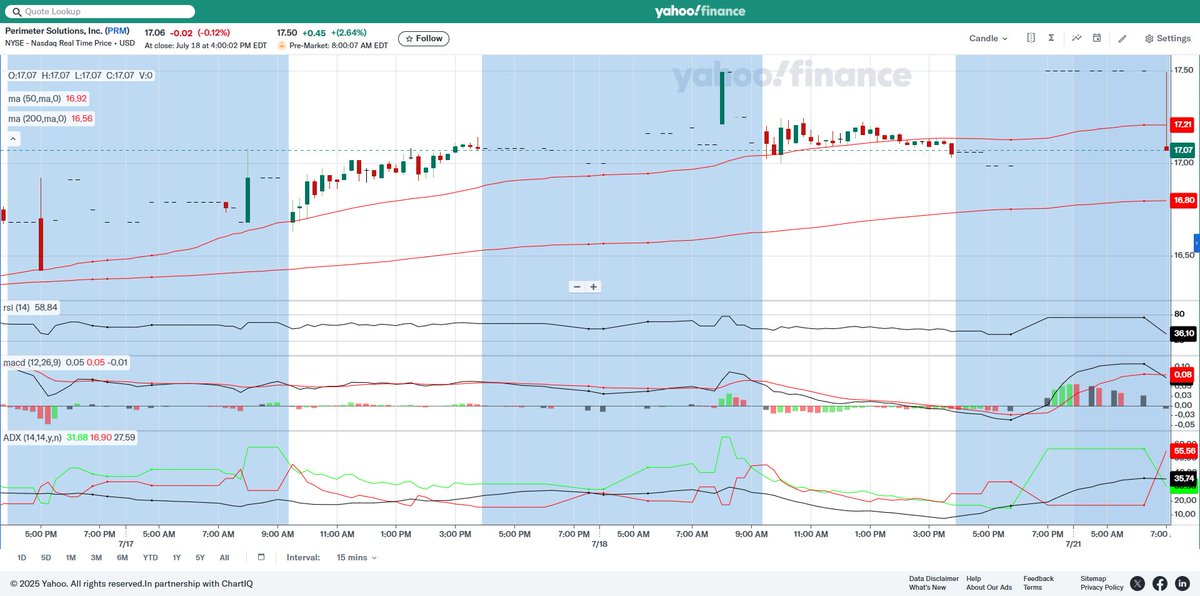Click the calendar events icon in toolbar
This screenshot has height=596, width=1200.
tap(1097, 38)
